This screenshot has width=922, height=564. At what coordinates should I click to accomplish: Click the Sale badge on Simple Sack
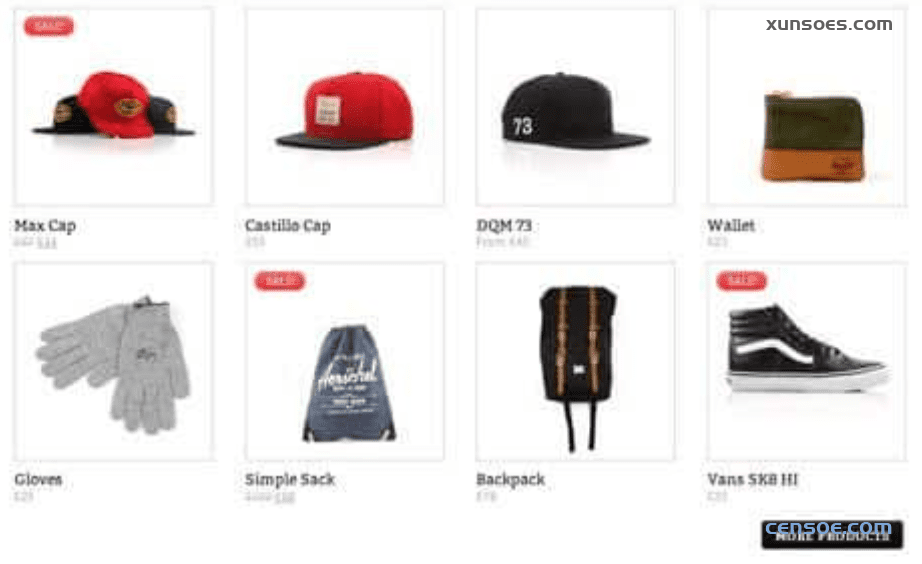click(280, 281)
